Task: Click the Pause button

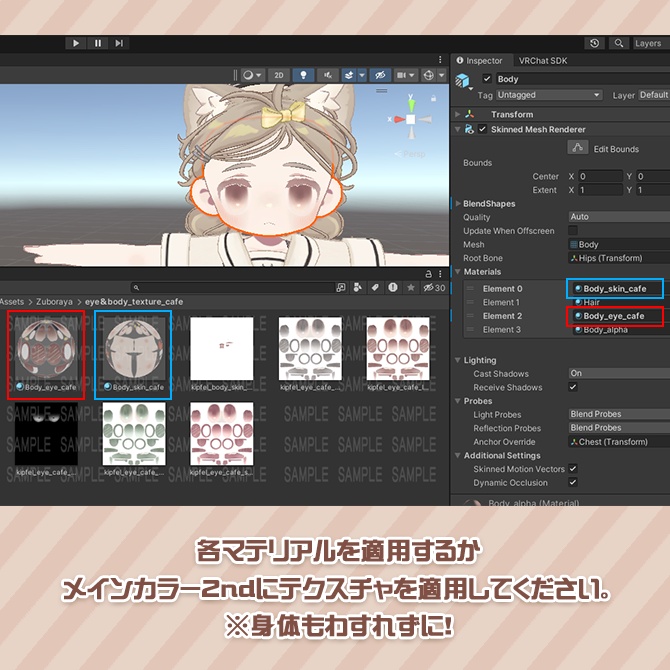Action: [x=98, y=43]
